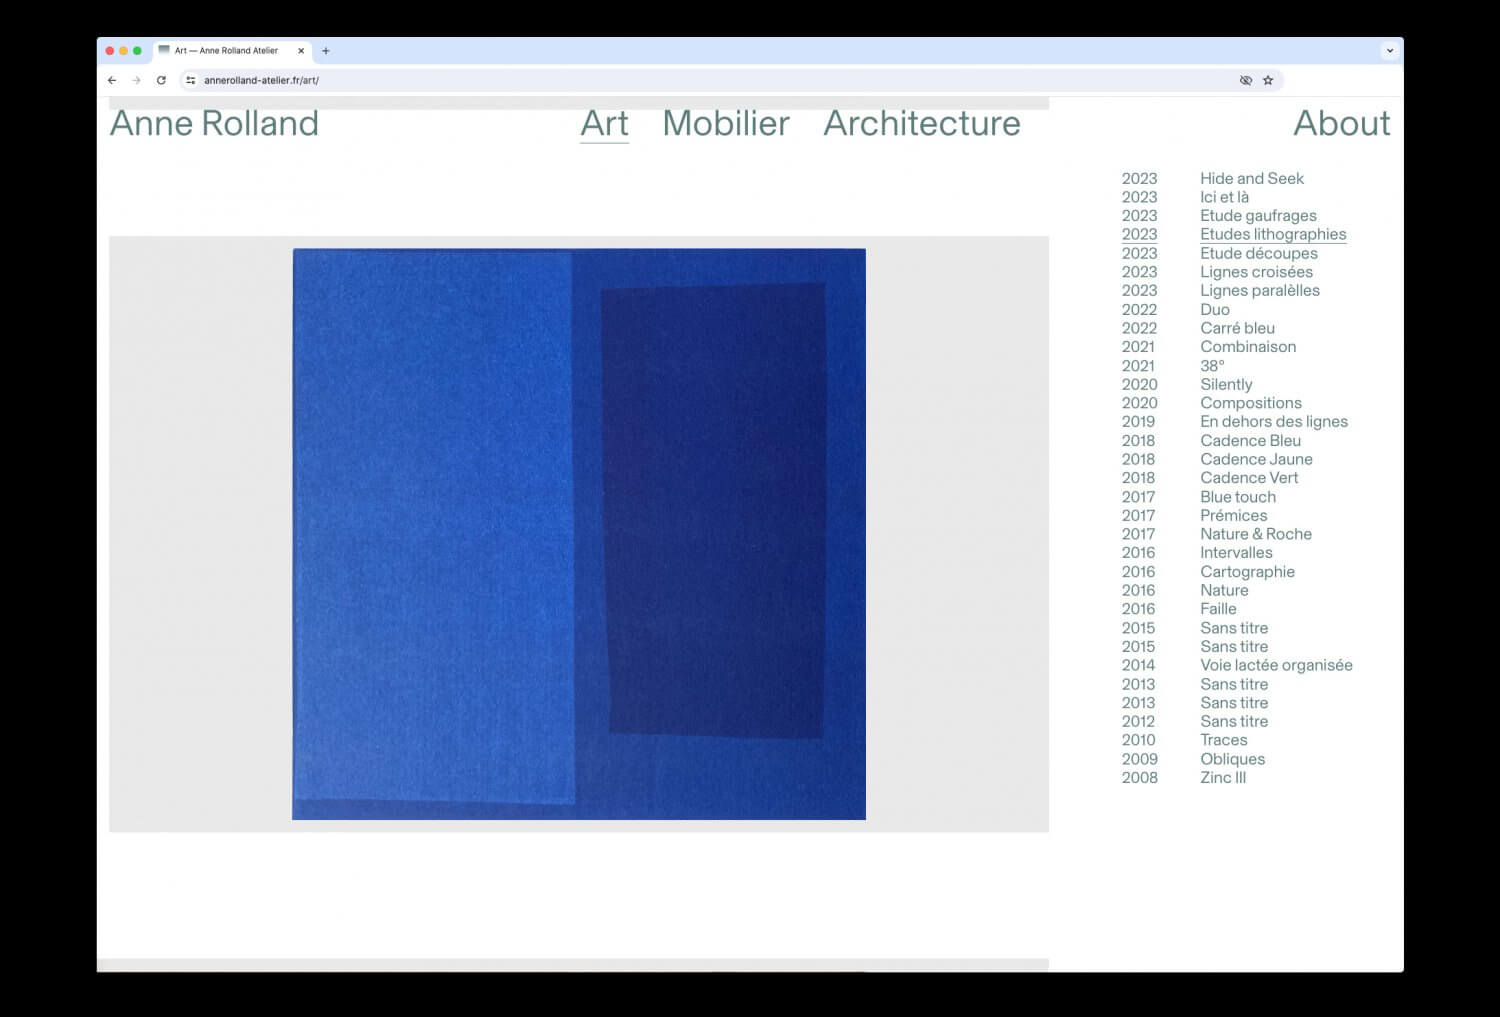
Task: Open the Etude découpes work
Action: click(x=1259, y=253)
